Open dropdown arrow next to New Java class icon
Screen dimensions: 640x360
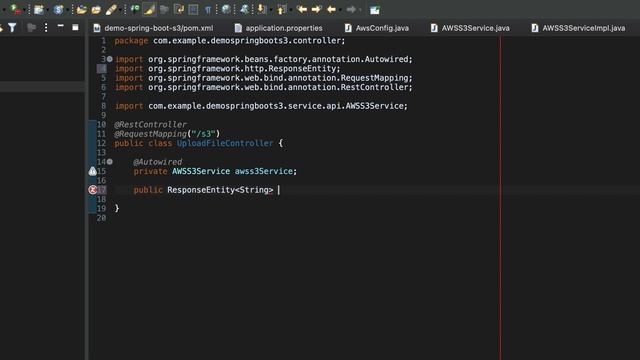(47, 10)
